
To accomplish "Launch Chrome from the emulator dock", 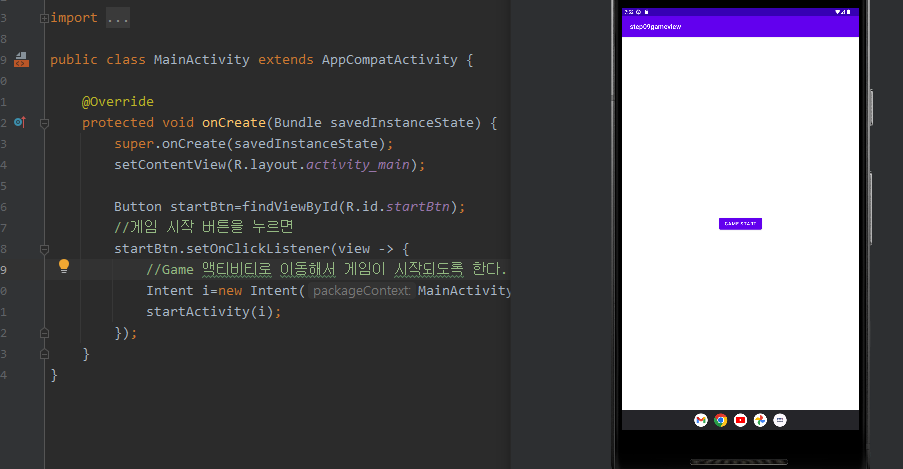I will (720, 420).
